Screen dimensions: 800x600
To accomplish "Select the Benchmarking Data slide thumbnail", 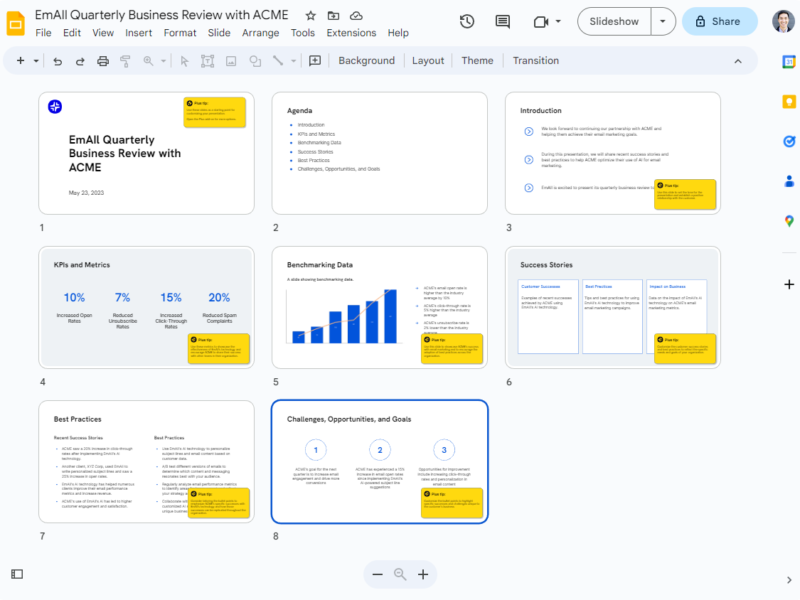I will coord(379,310).
